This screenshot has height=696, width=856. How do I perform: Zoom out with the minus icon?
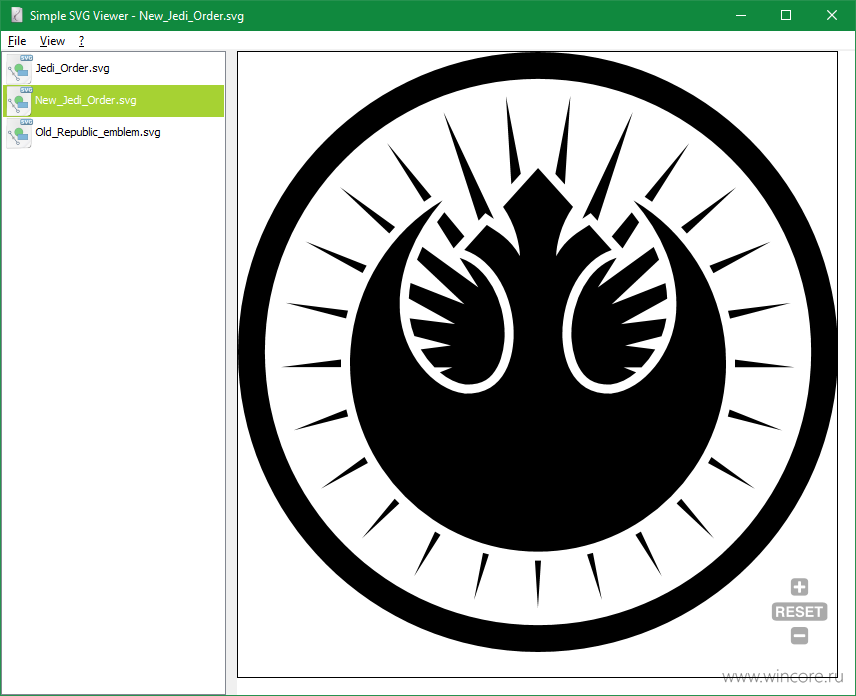[799, 635]
